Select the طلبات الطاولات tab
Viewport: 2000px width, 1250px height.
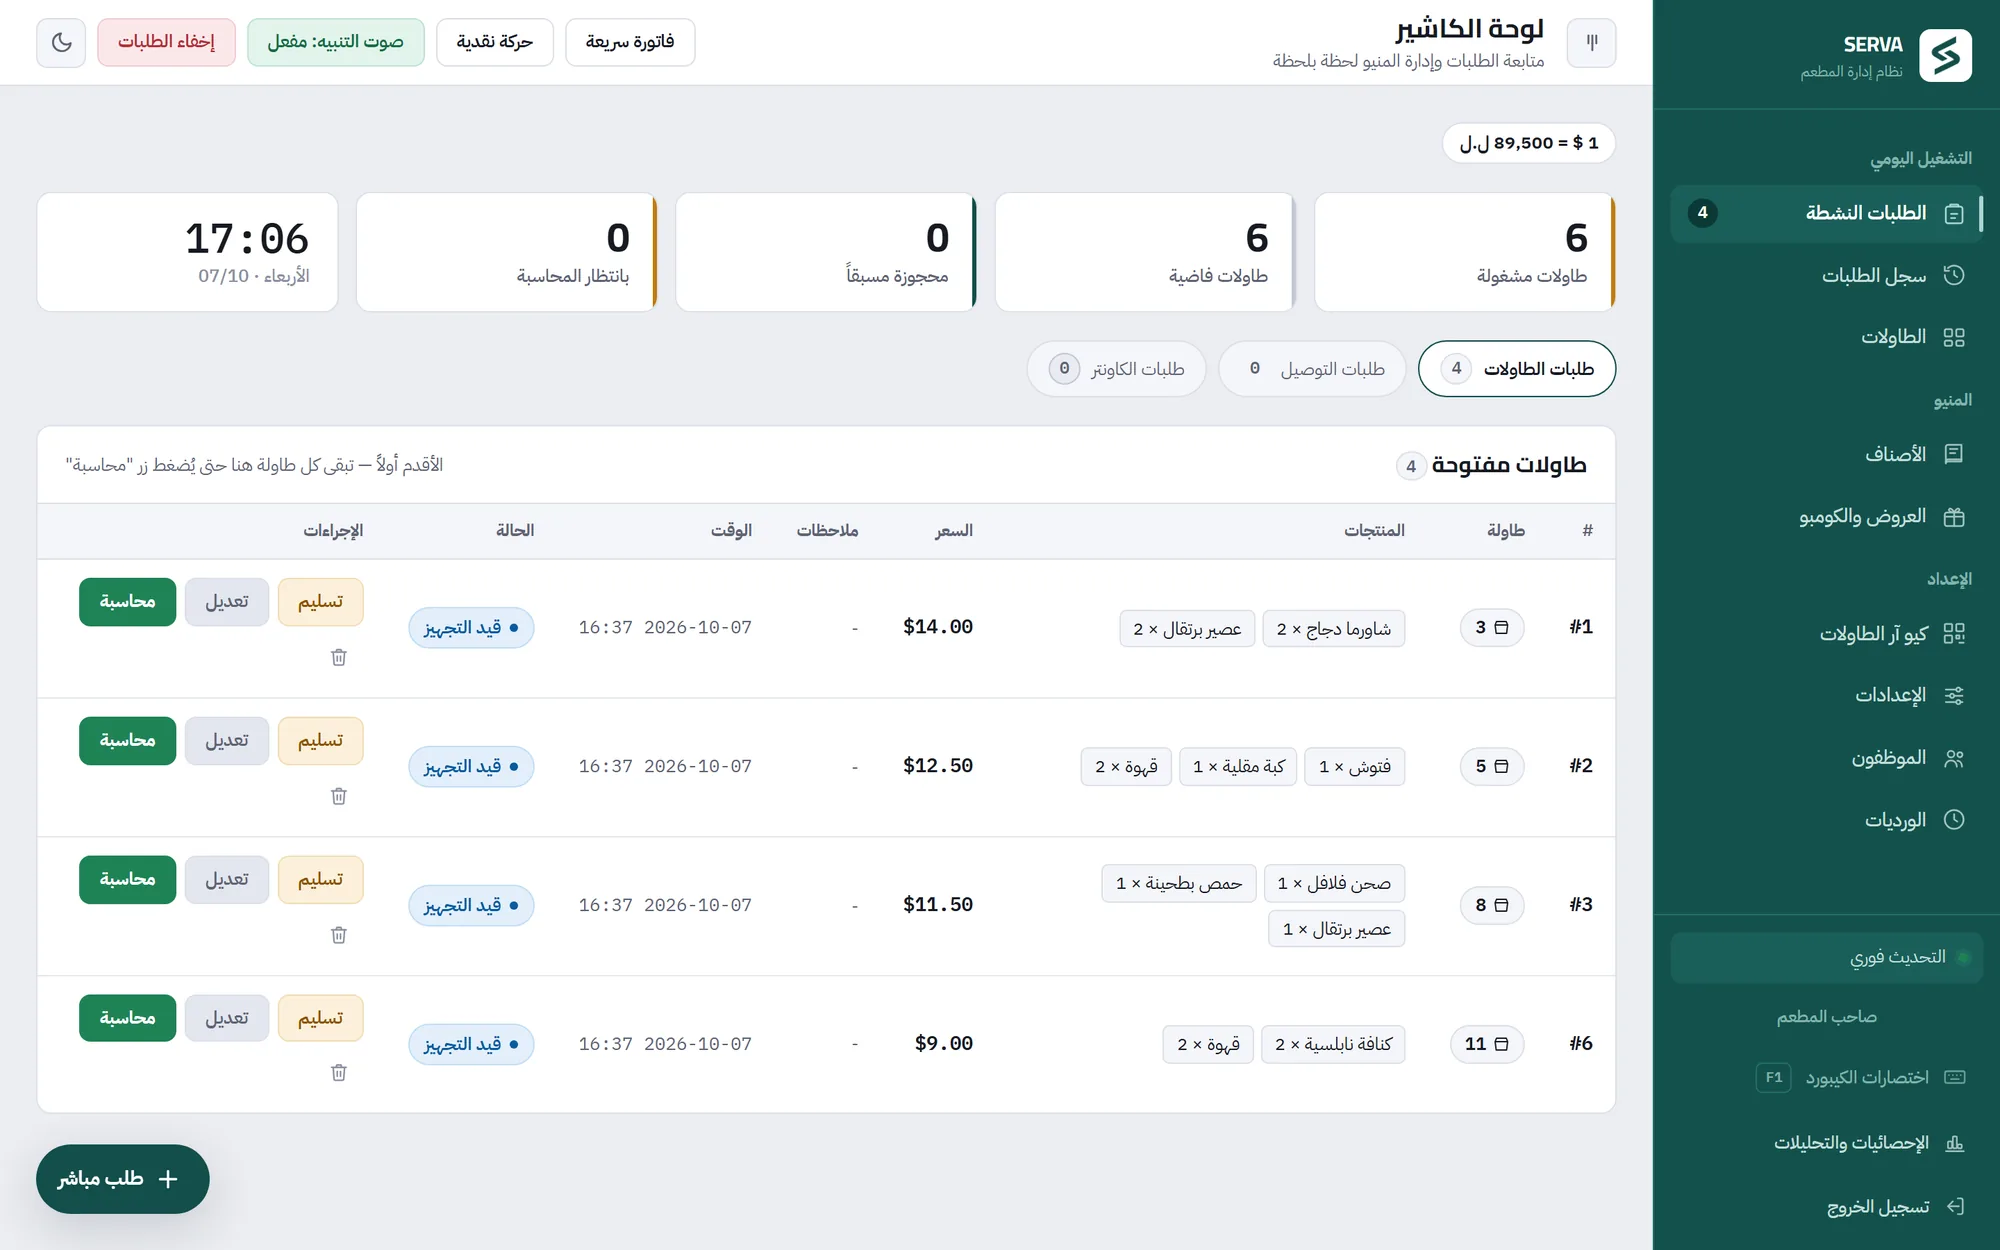coord(1517,369)
